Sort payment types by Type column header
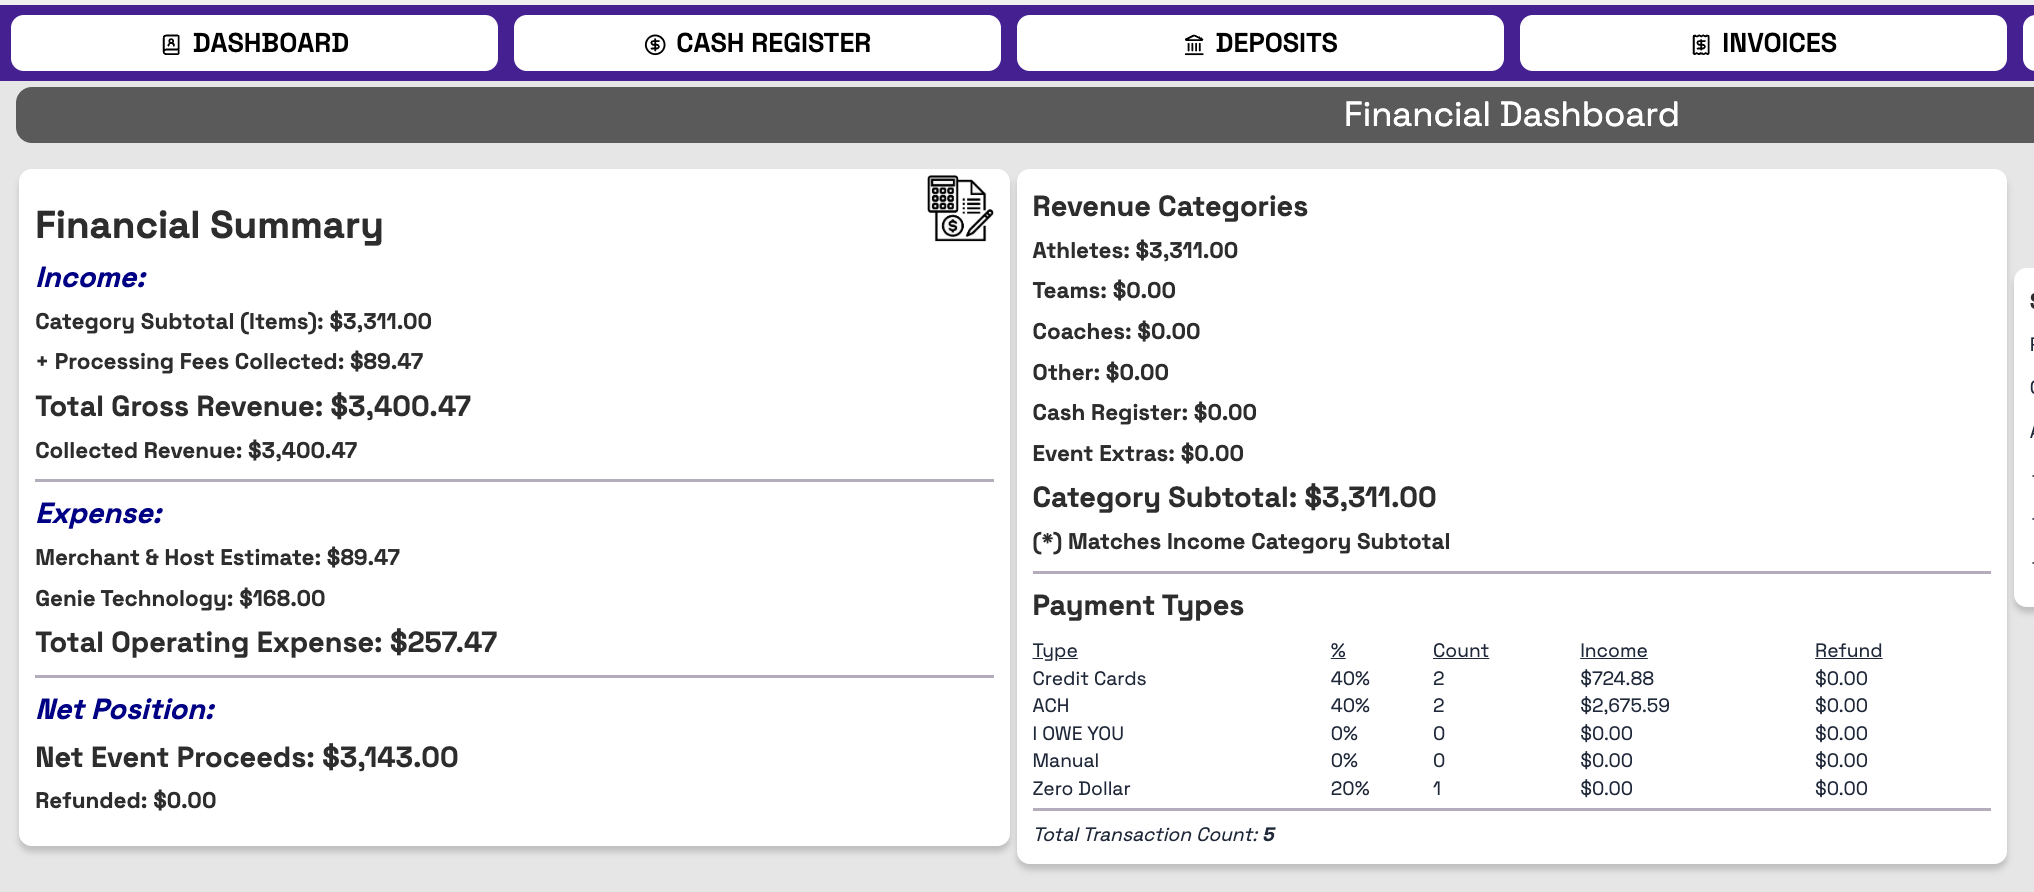2034x892 pixels. (x=1054, y=651)
